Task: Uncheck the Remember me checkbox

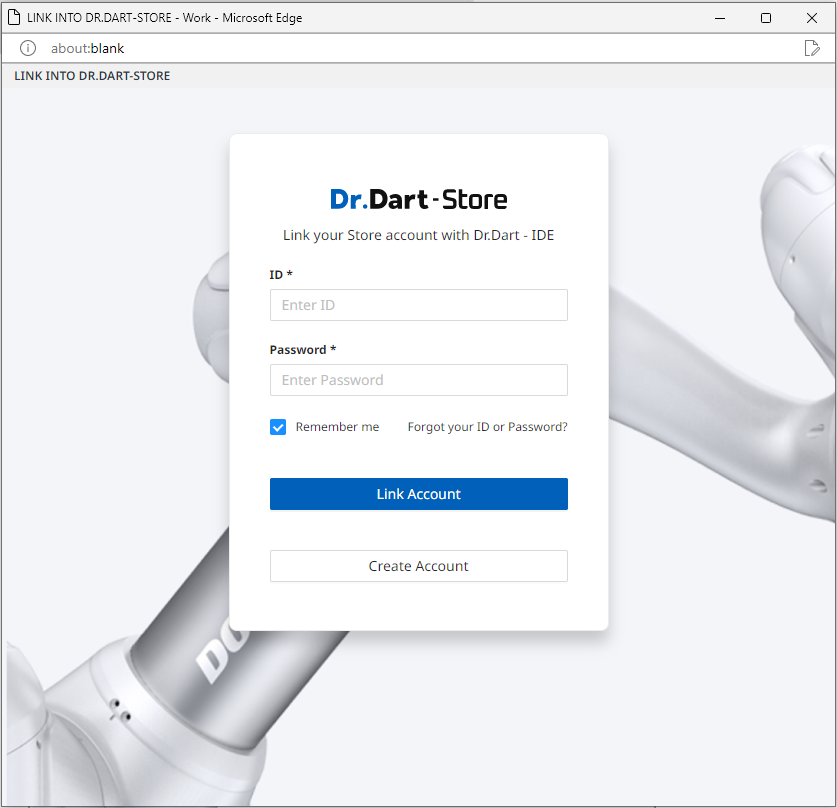Action: pos(278,427)
